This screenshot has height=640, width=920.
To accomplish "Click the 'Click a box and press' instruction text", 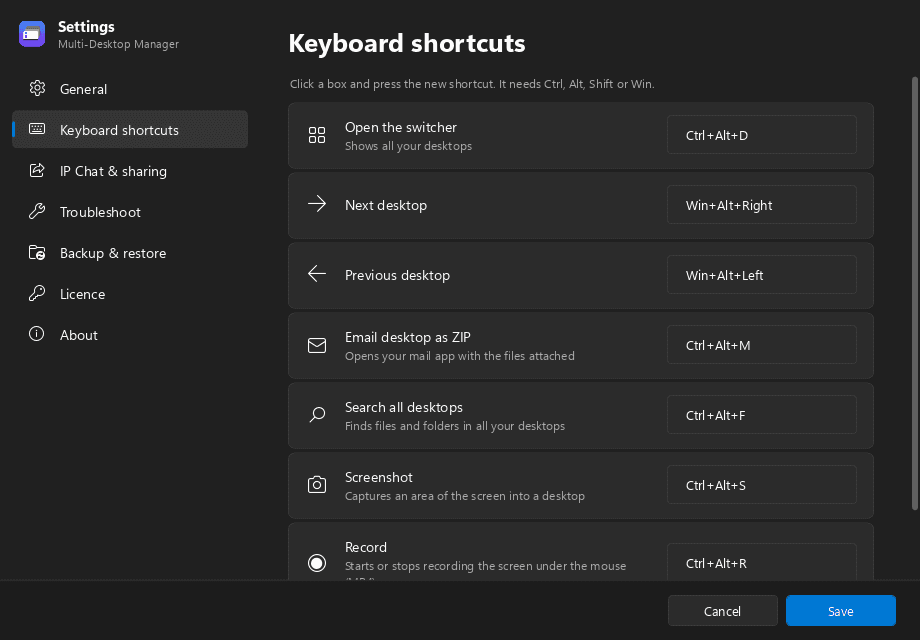I will point(472,84).
